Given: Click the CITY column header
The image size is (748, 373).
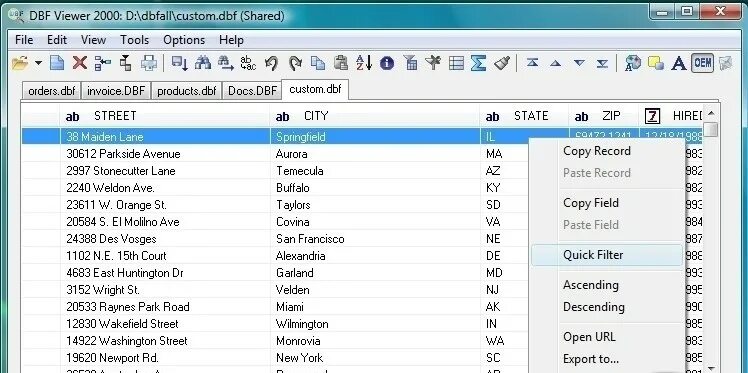Looking at the screenshot, I should [x=375, y=116].
